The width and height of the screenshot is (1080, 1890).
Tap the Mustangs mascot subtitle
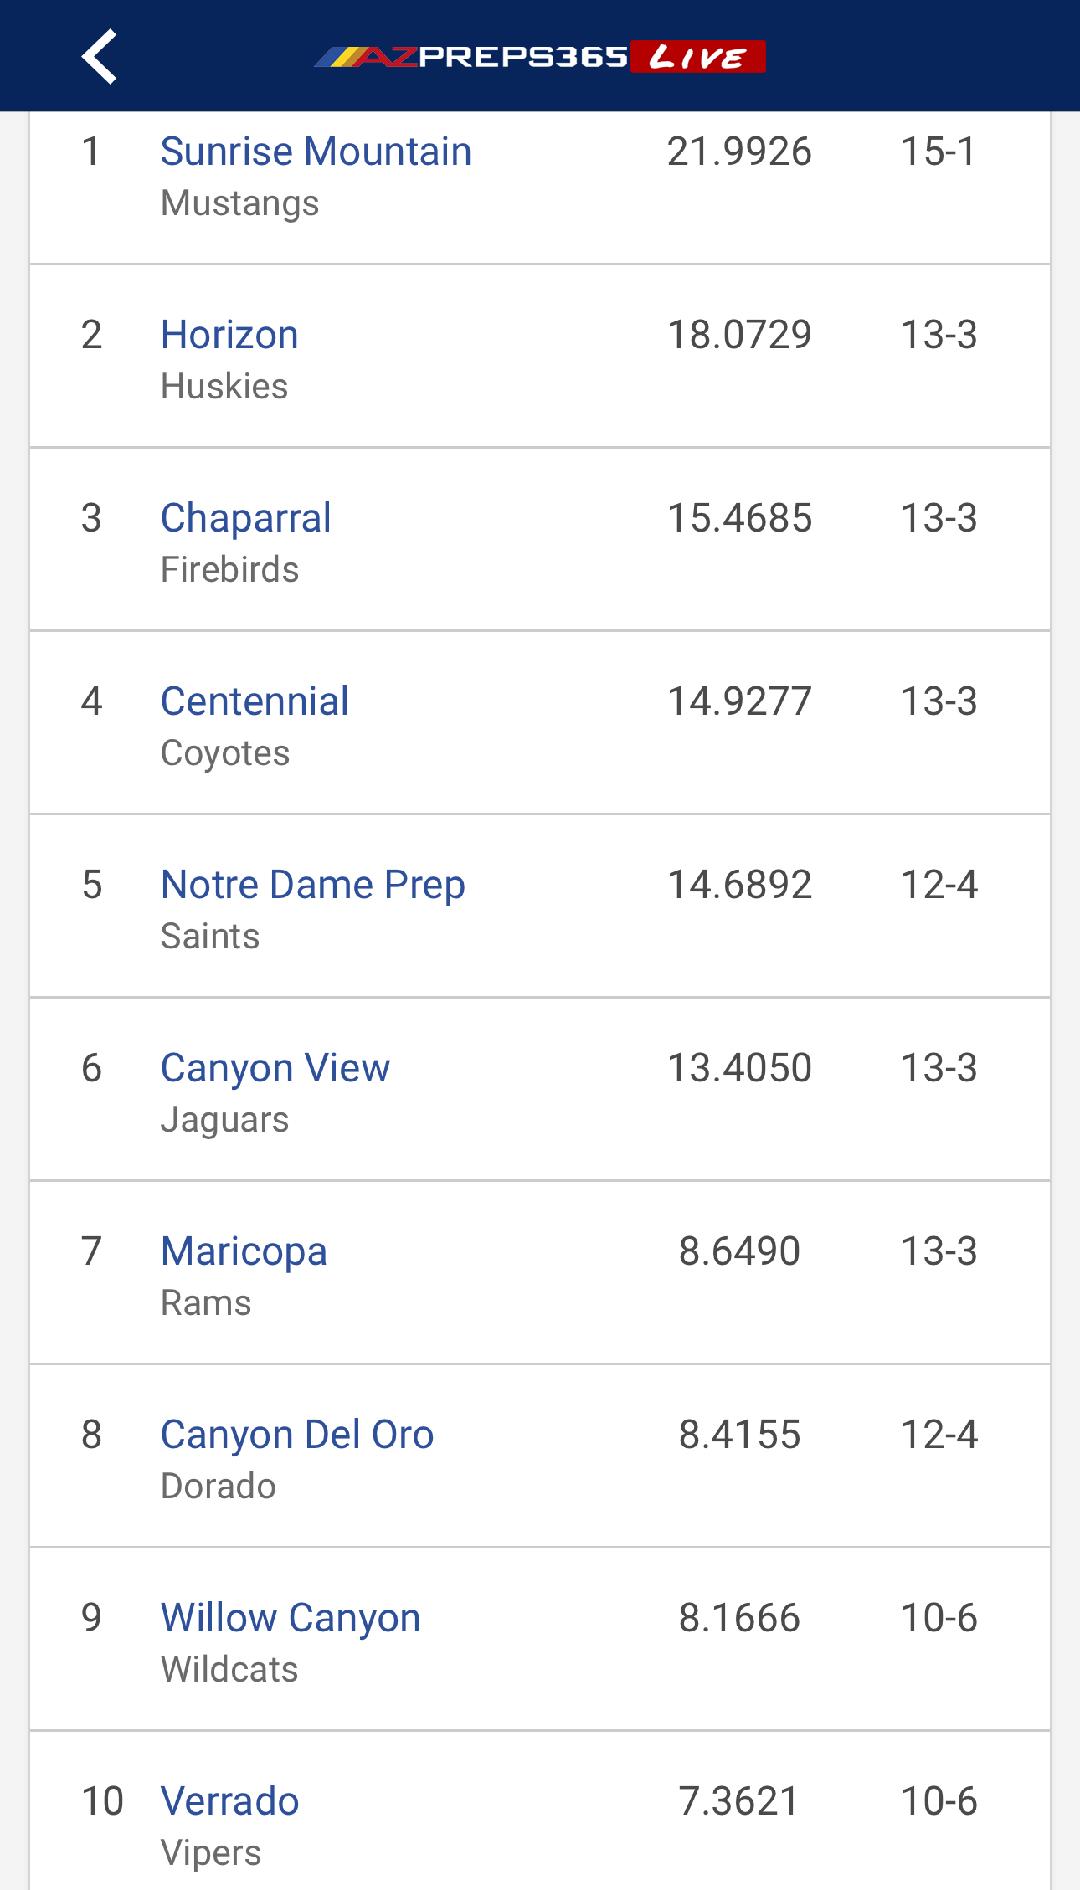(239, 203)
